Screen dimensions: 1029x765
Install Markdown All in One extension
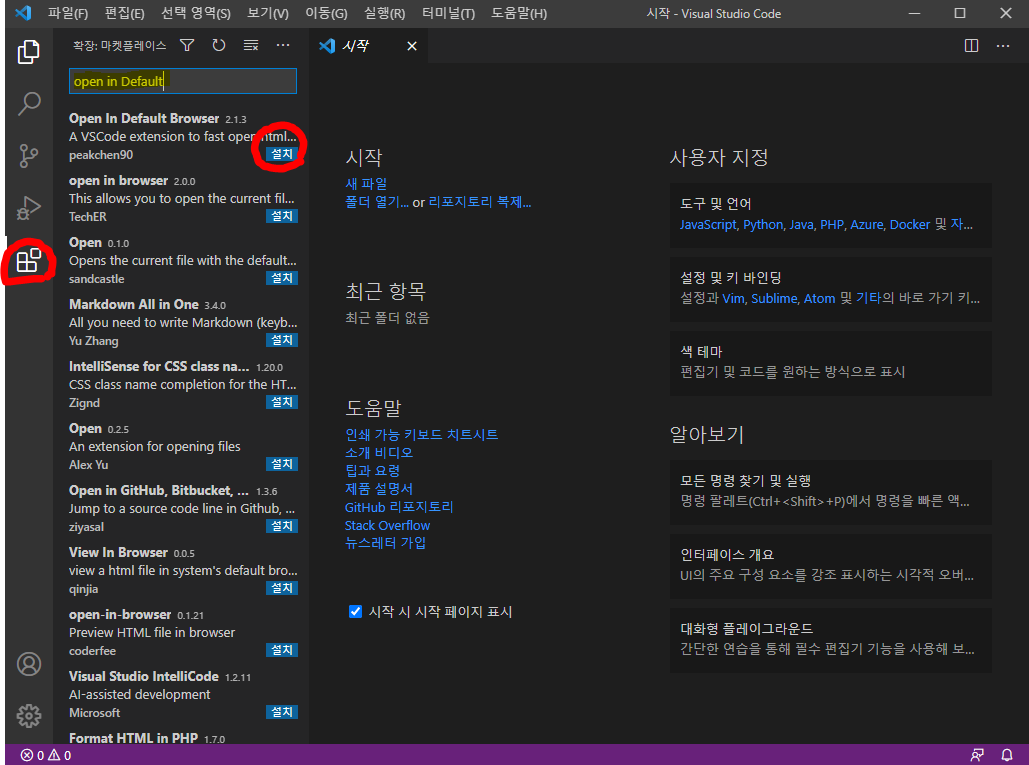(282, 340)
